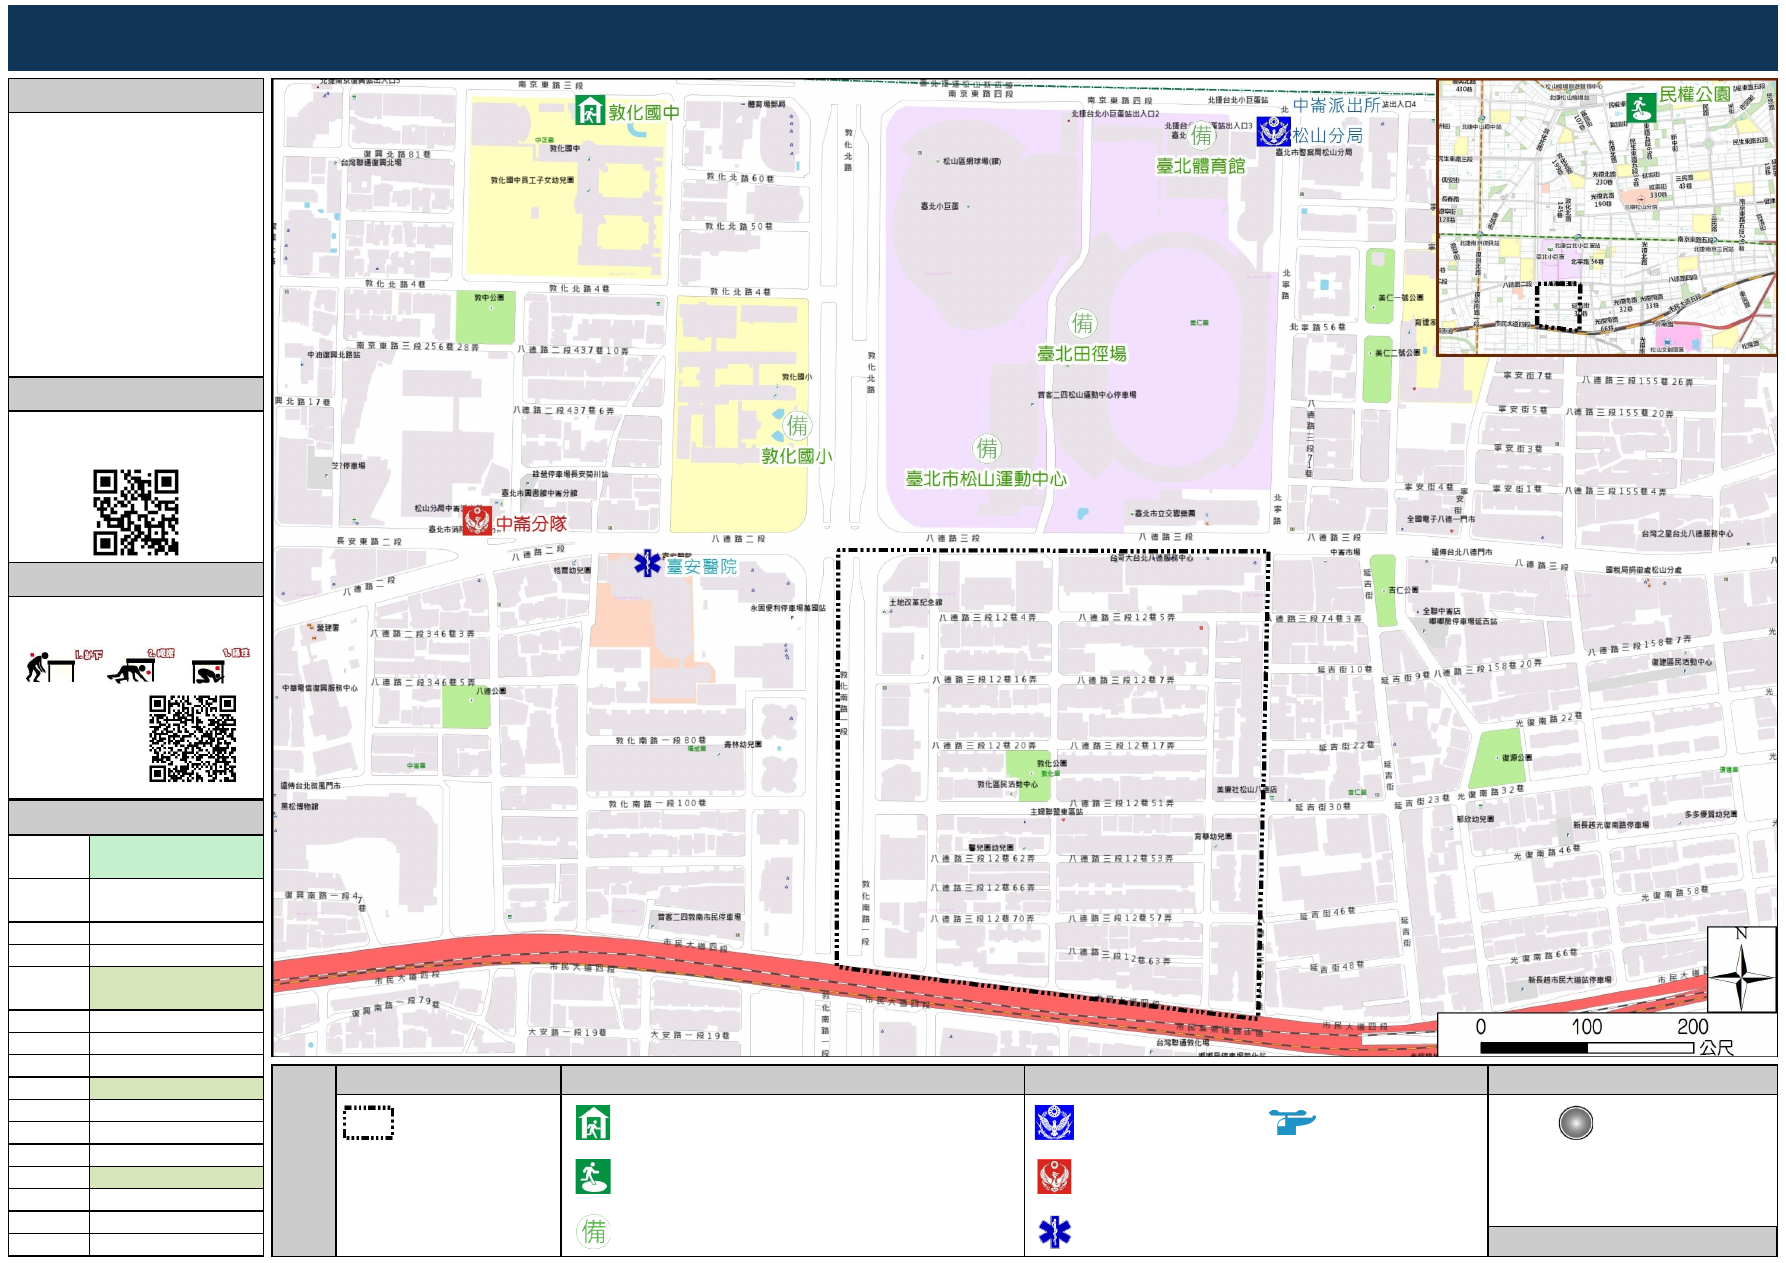Click the 備 marker above 敦化國小 label
The width and height of the screenshot is (1786, 1263).
(797, 426)
